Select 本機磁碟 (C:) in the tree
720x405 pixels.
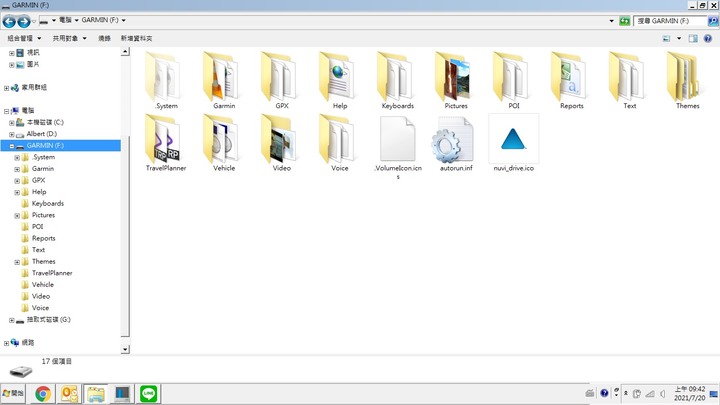45,122
